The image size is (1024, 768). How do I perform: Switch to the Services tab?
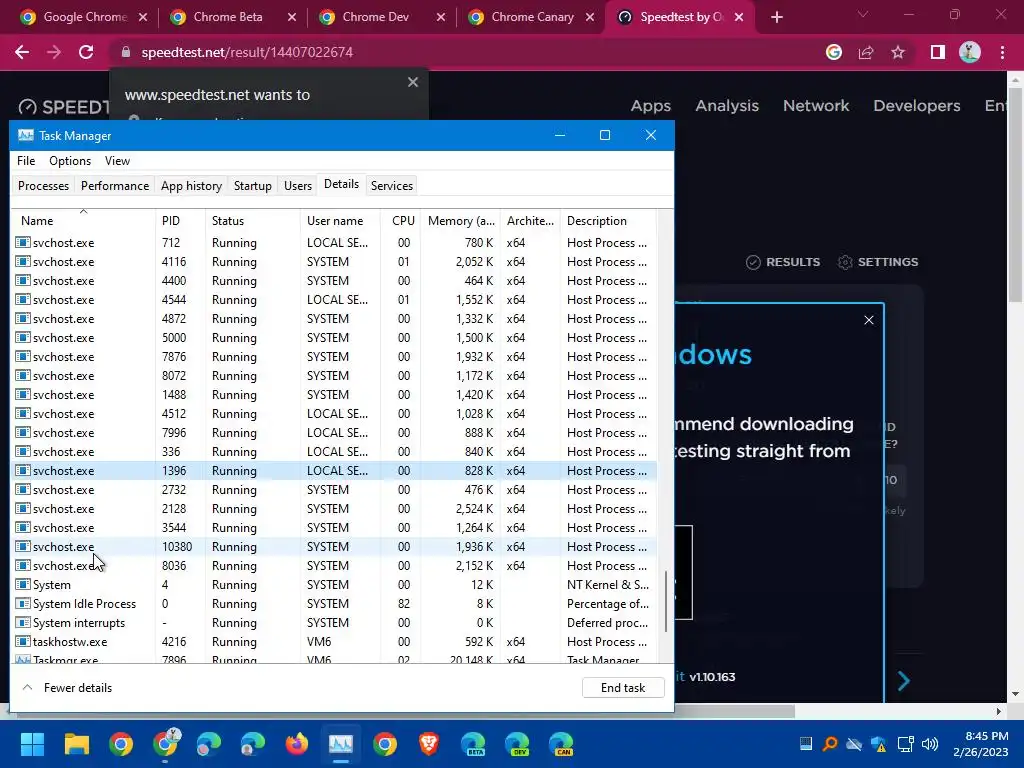392,185
